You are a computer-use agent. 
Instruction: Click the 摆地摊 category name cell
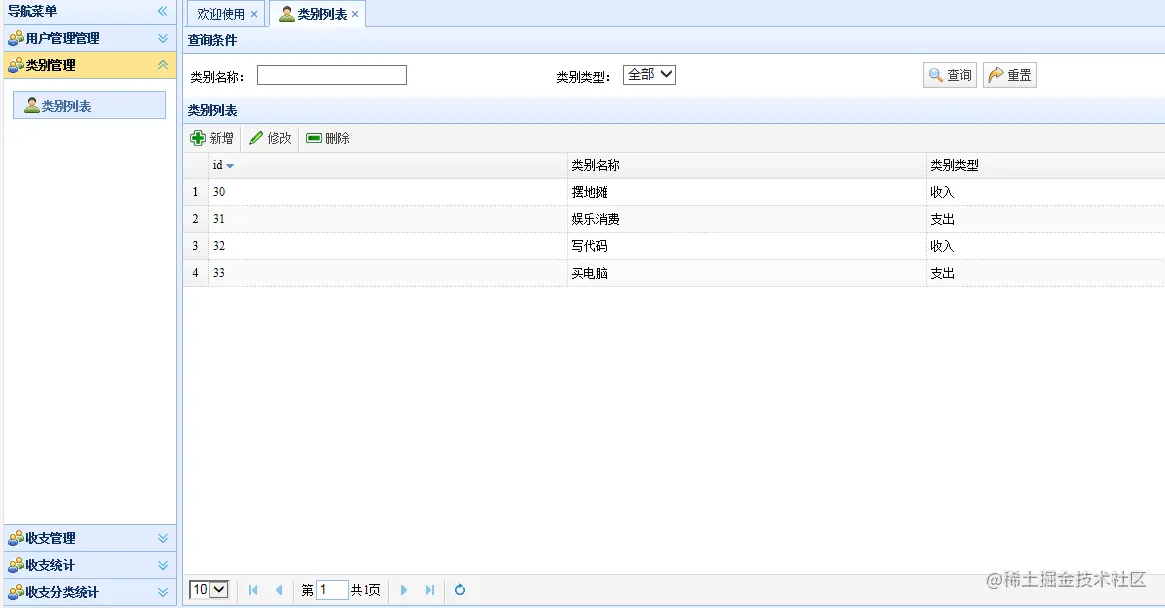tap(747, 192)
